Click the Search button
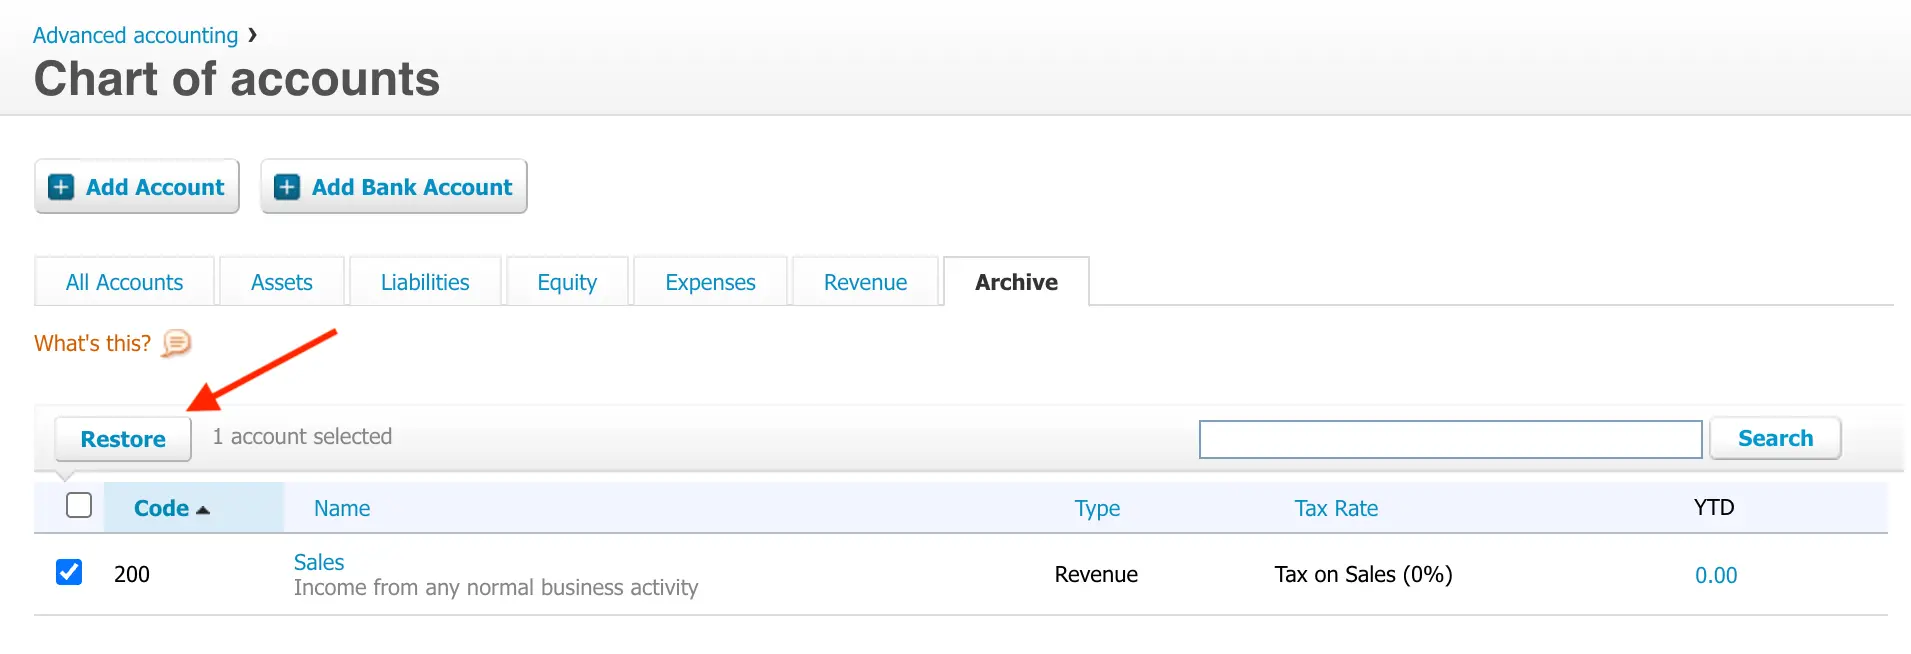1911x654 pixels. tap(1775, 438)
